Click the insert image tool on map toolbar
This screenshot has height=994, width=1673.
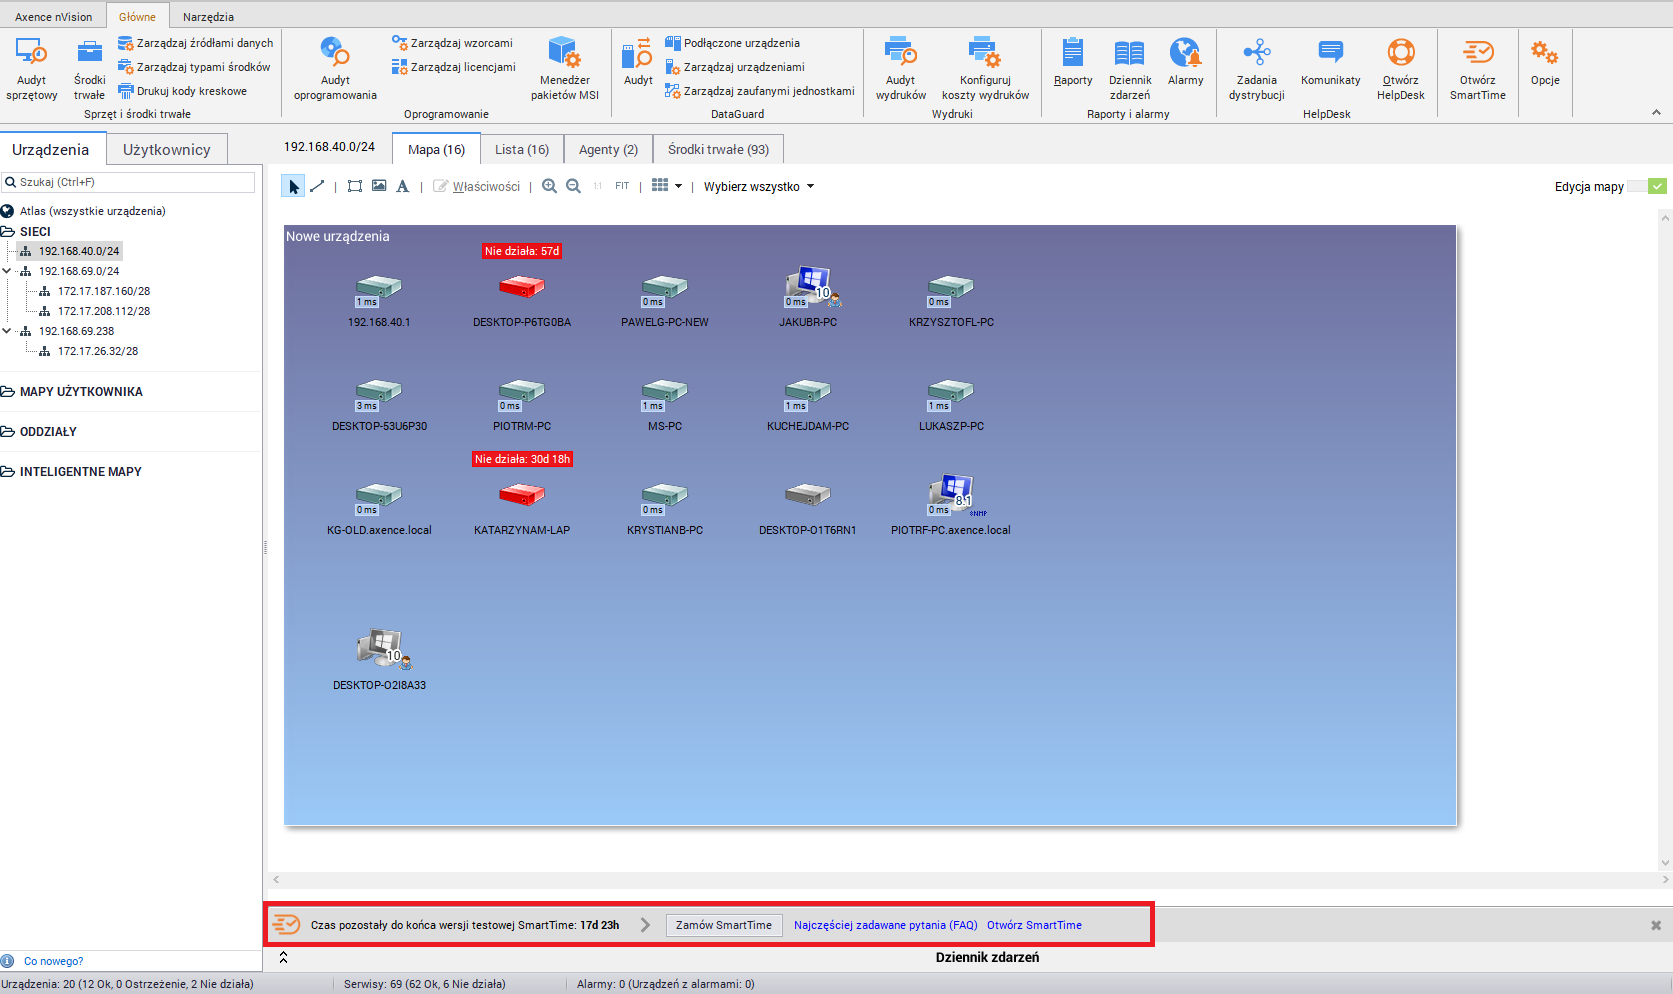pyautogui.click(x=379, y=186)
